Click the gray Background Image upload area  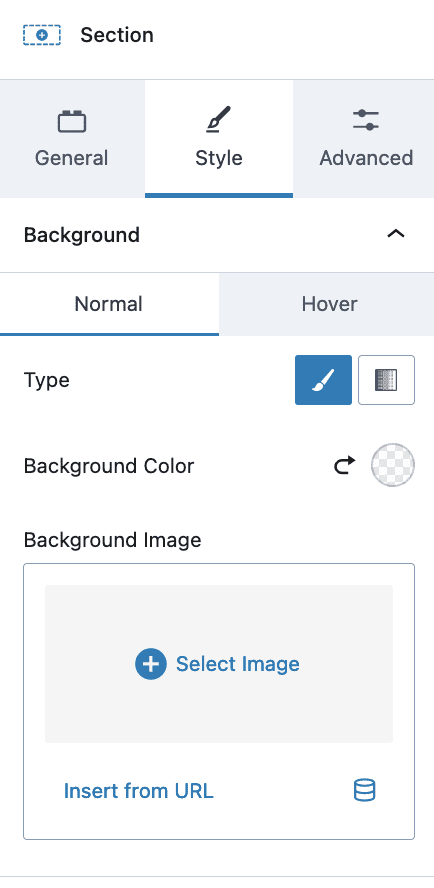coord(219,664)
